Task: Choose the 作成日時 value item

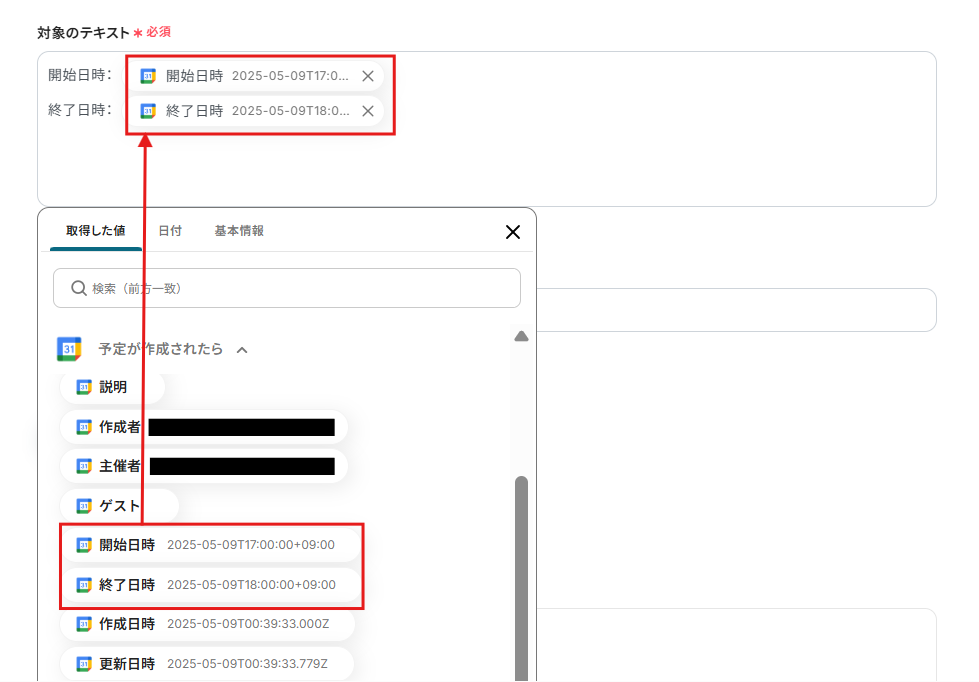Action: [x=207, y=624]
